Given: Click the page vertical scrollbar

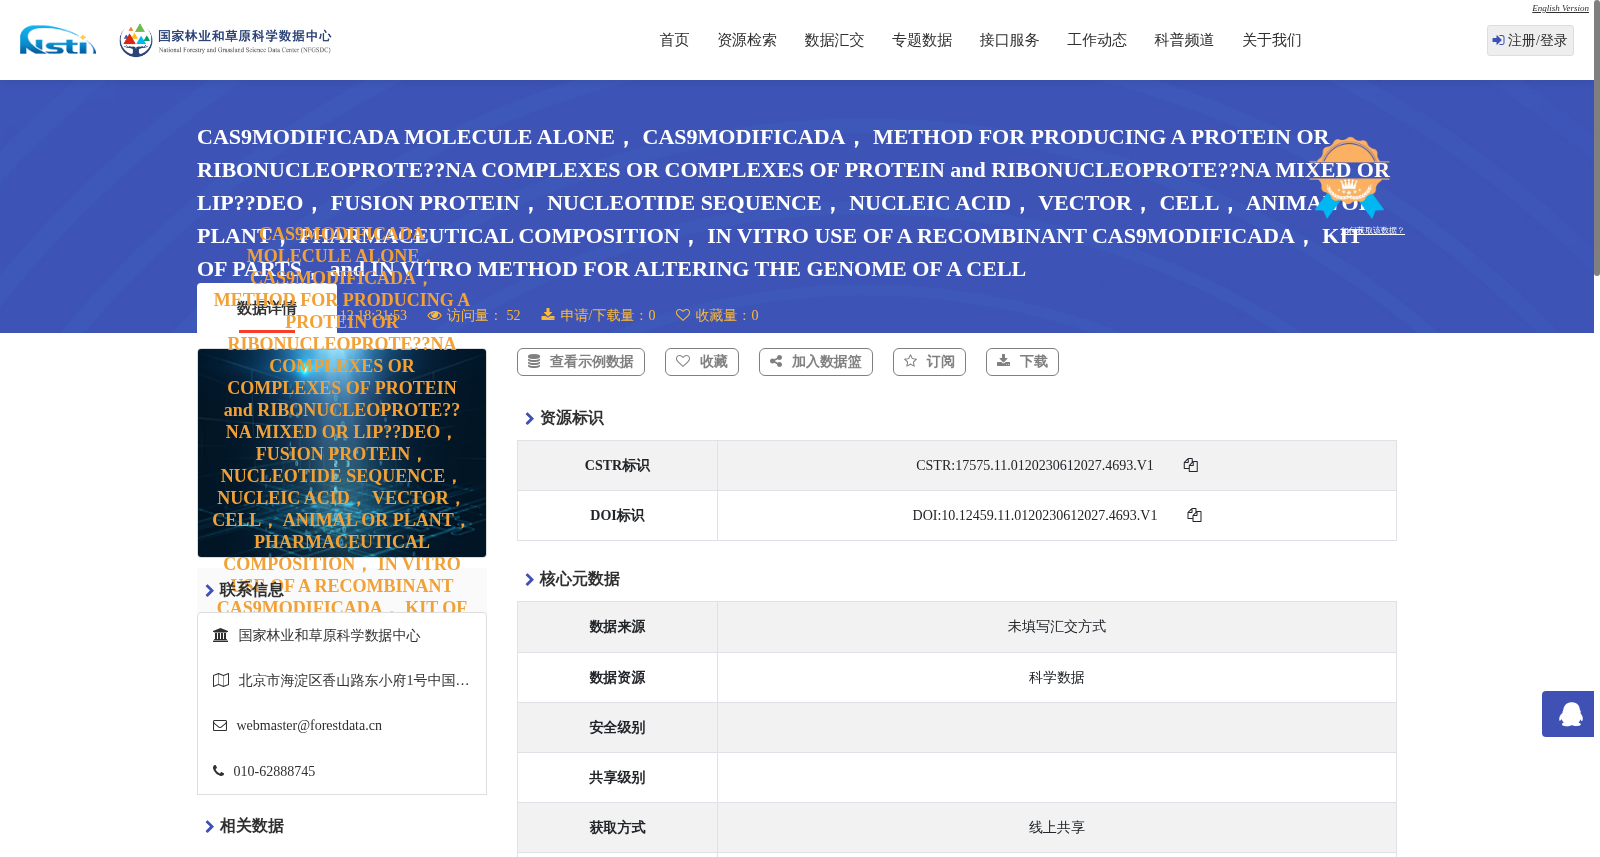Looking at the screenshot, I should coord(1597,138).
